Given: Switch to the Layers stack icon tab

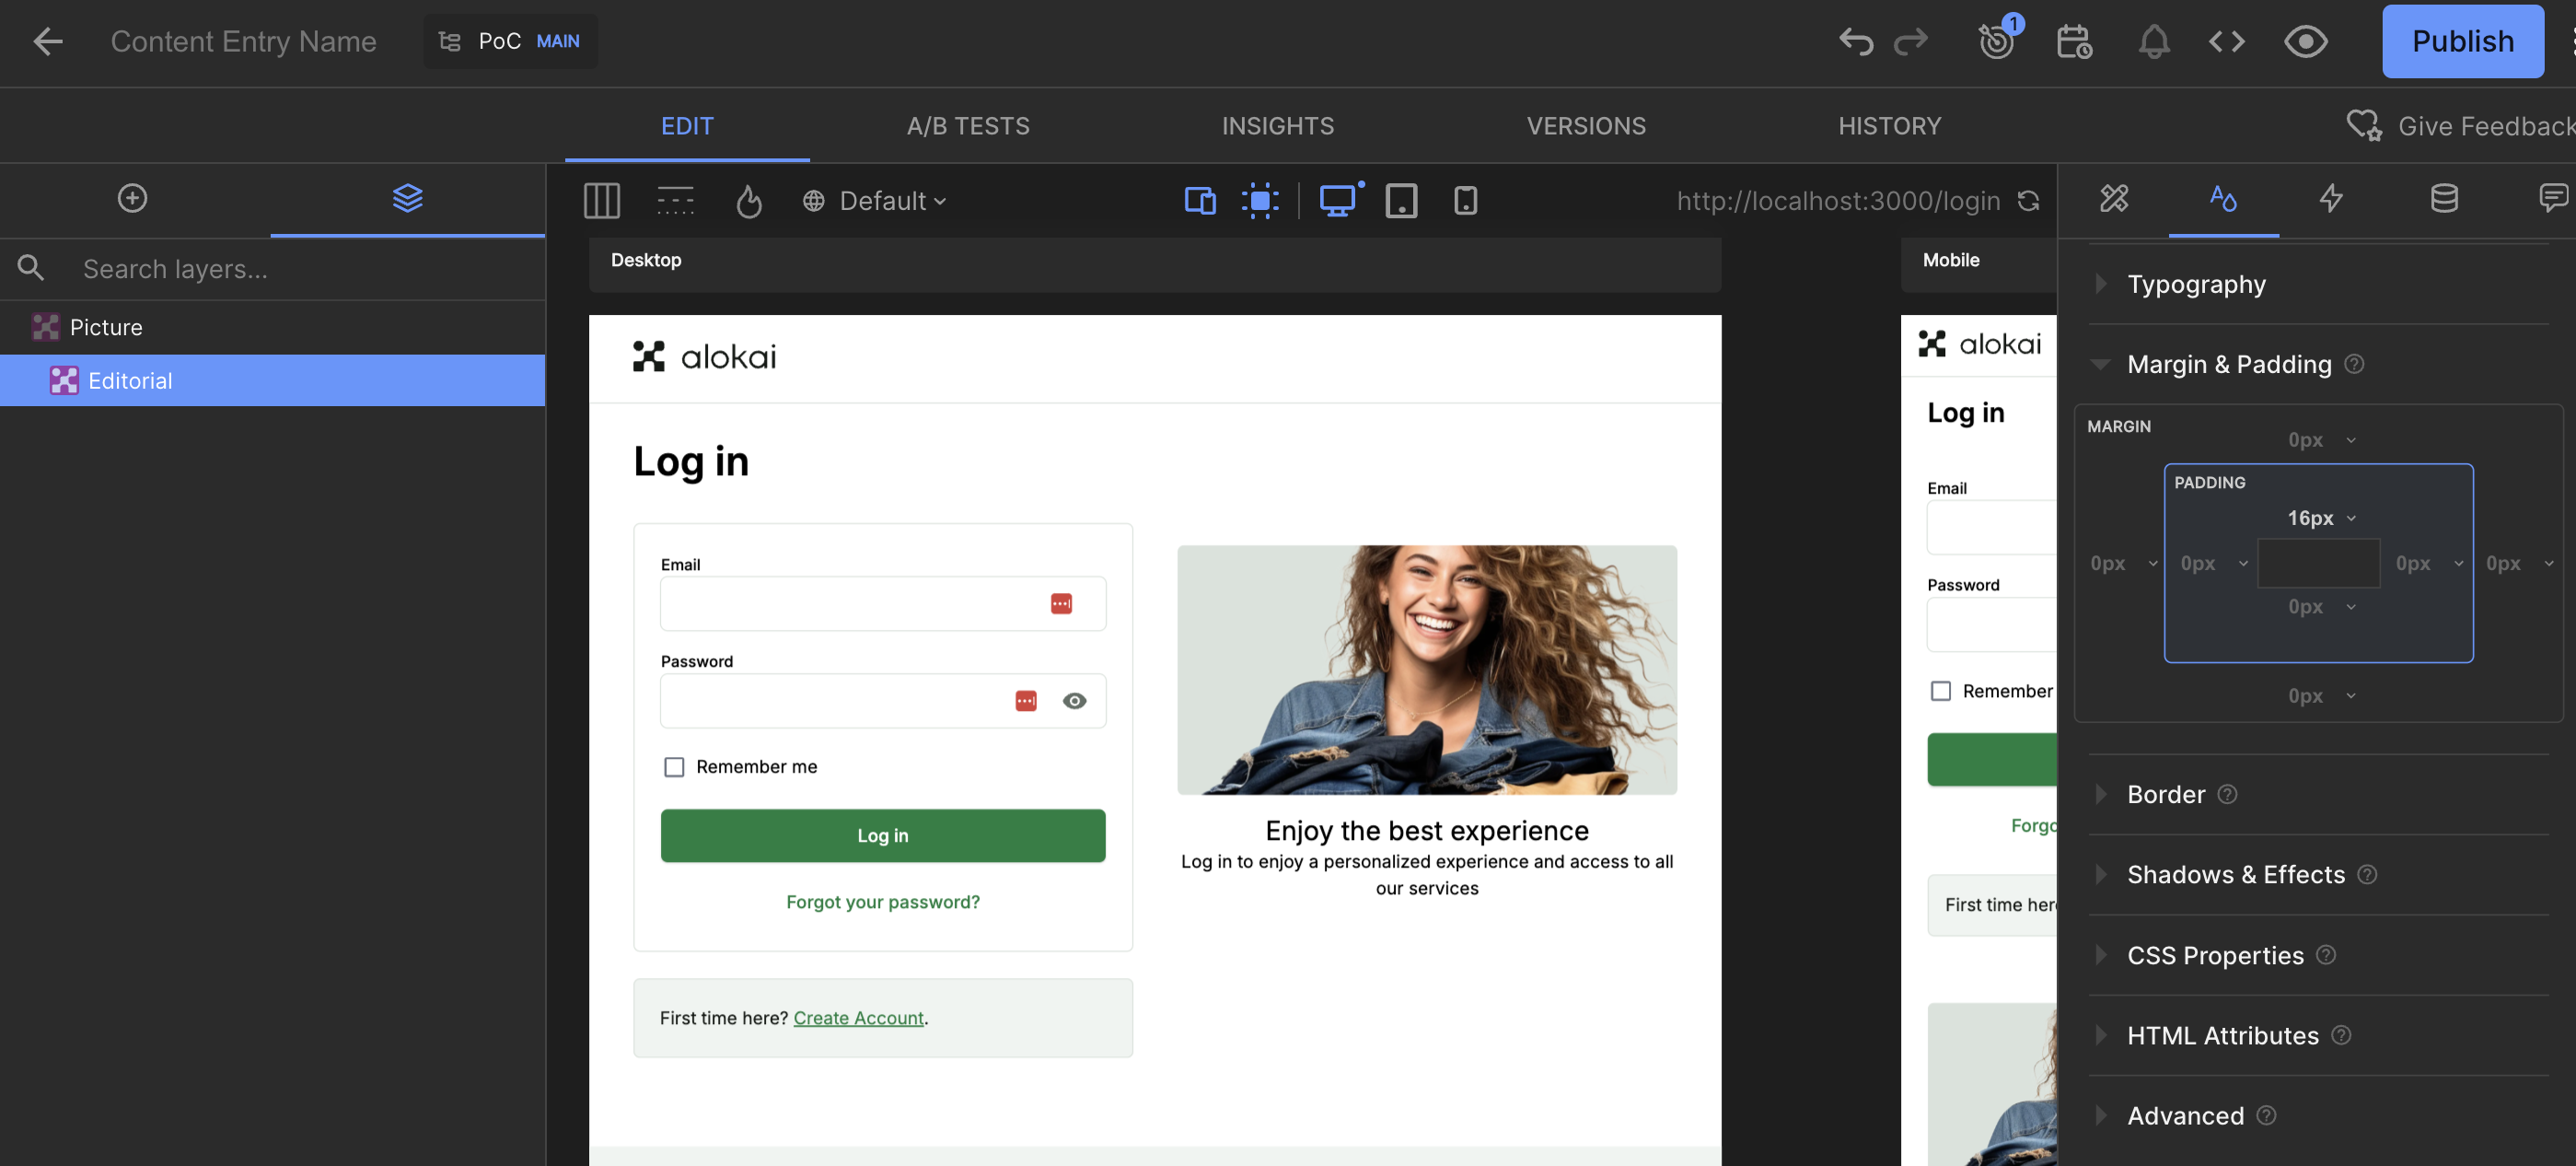Looking at the screenshot, I should click(x=407, y=198).
